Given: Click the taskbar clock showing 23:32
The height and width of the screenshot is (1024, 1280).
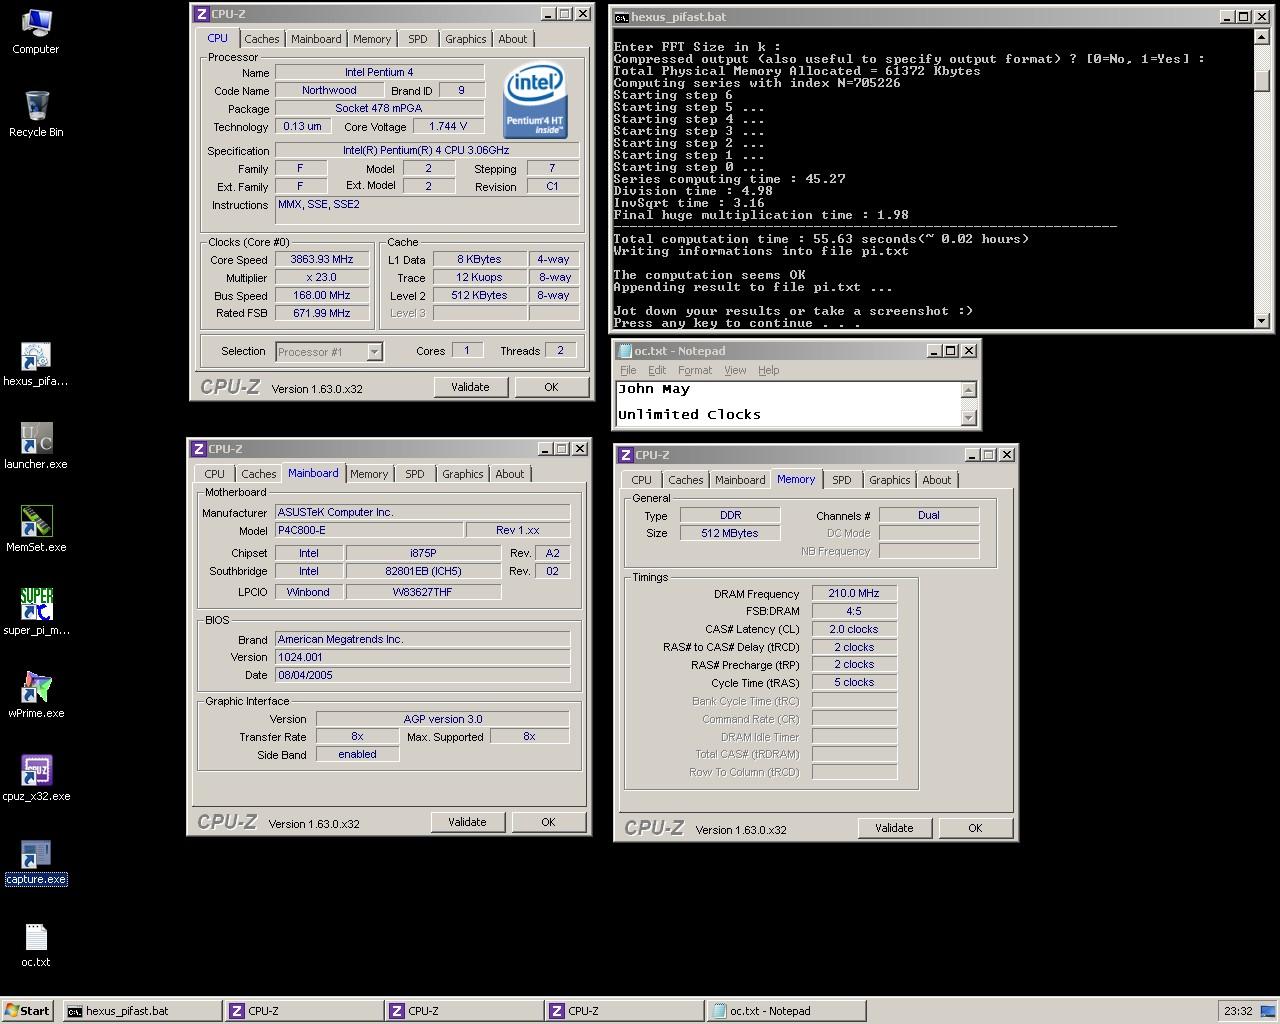Looking at the screenshot, I should click(x=1238, y=1011).
